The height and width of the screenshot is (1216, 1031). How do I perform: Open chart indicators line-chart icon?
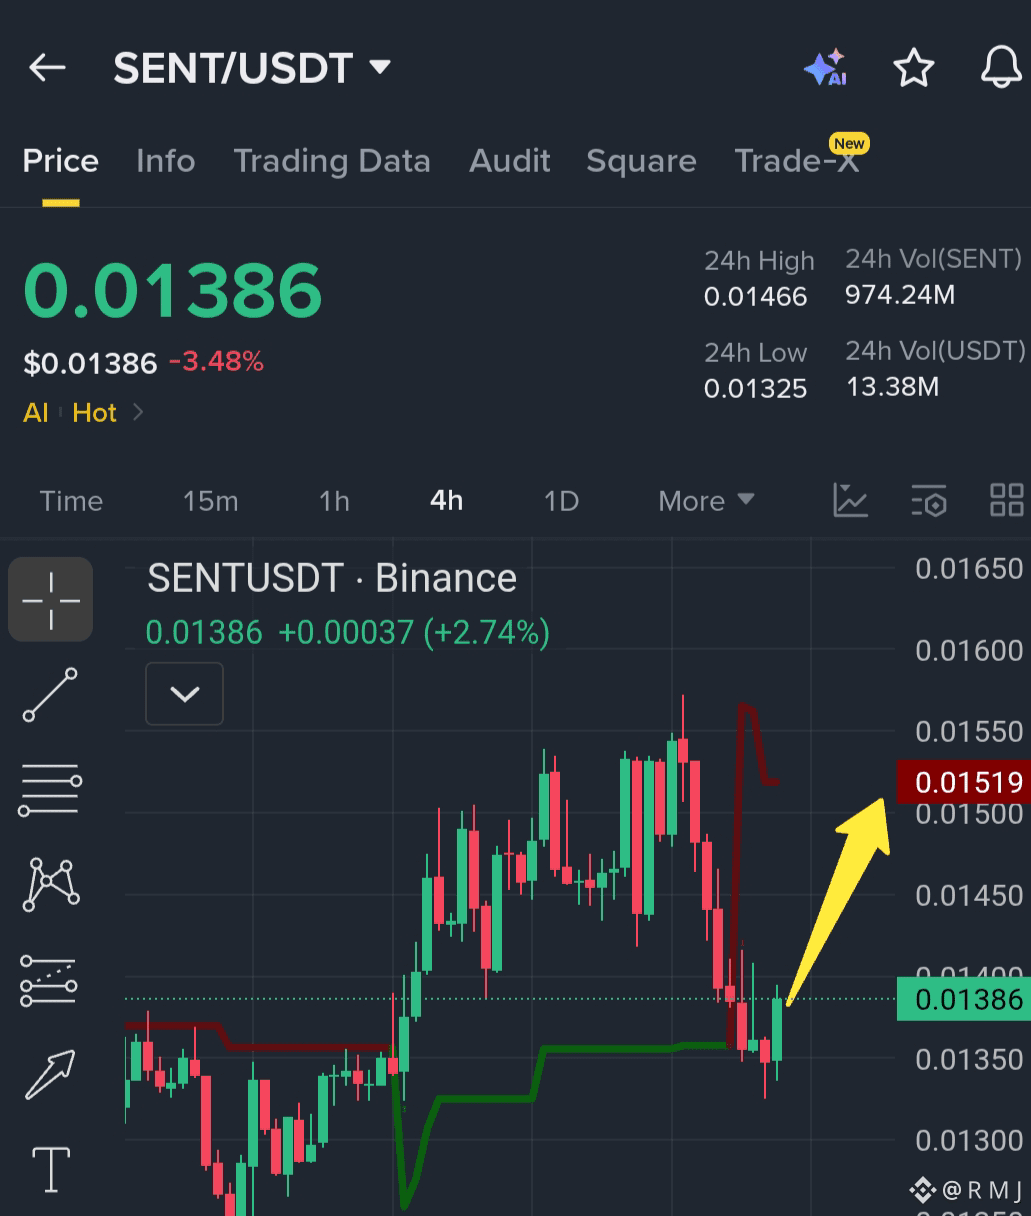pos(850,500)
